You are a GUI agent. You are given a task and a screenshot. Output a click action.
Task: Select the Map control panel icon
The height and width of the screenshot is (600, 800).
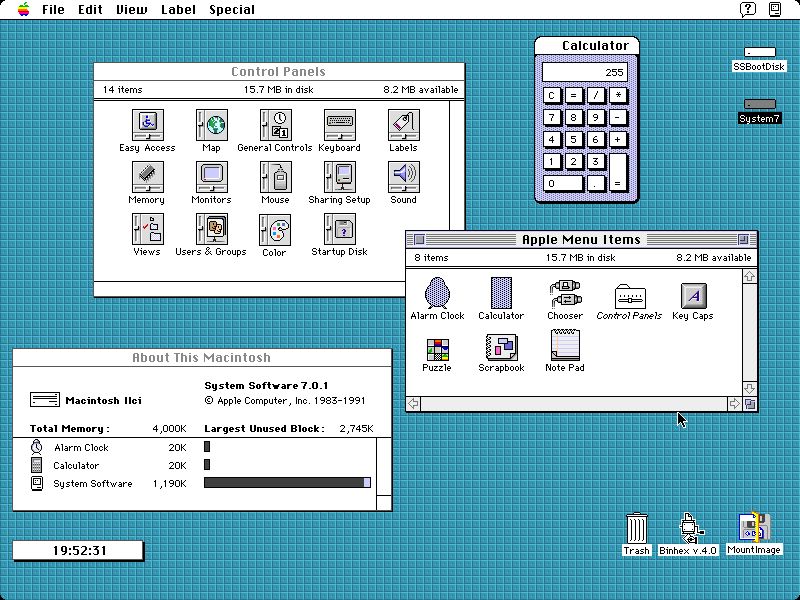211,125
